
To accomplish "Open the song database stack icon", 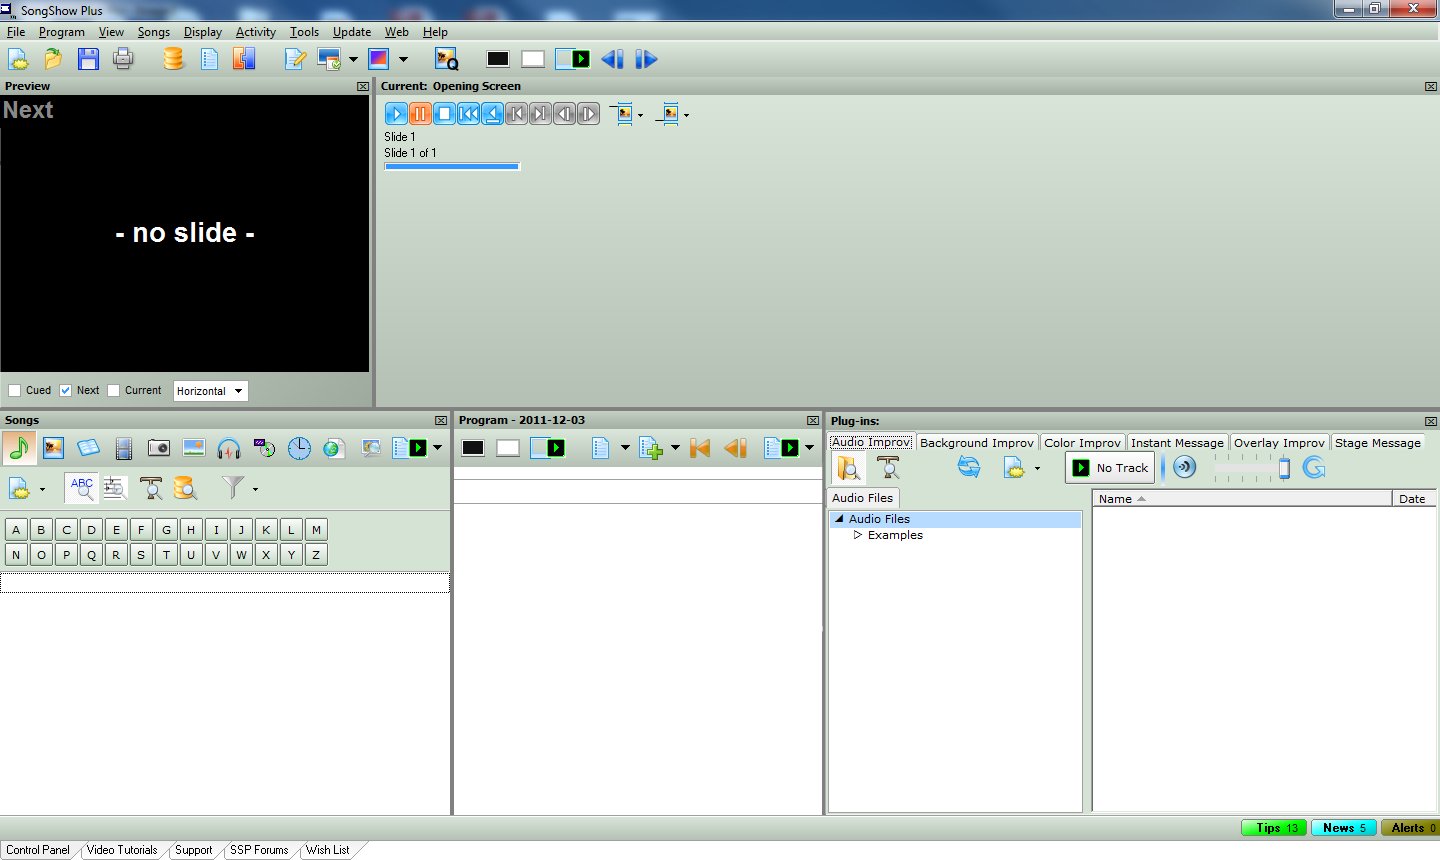I will [x=174, y=59].
